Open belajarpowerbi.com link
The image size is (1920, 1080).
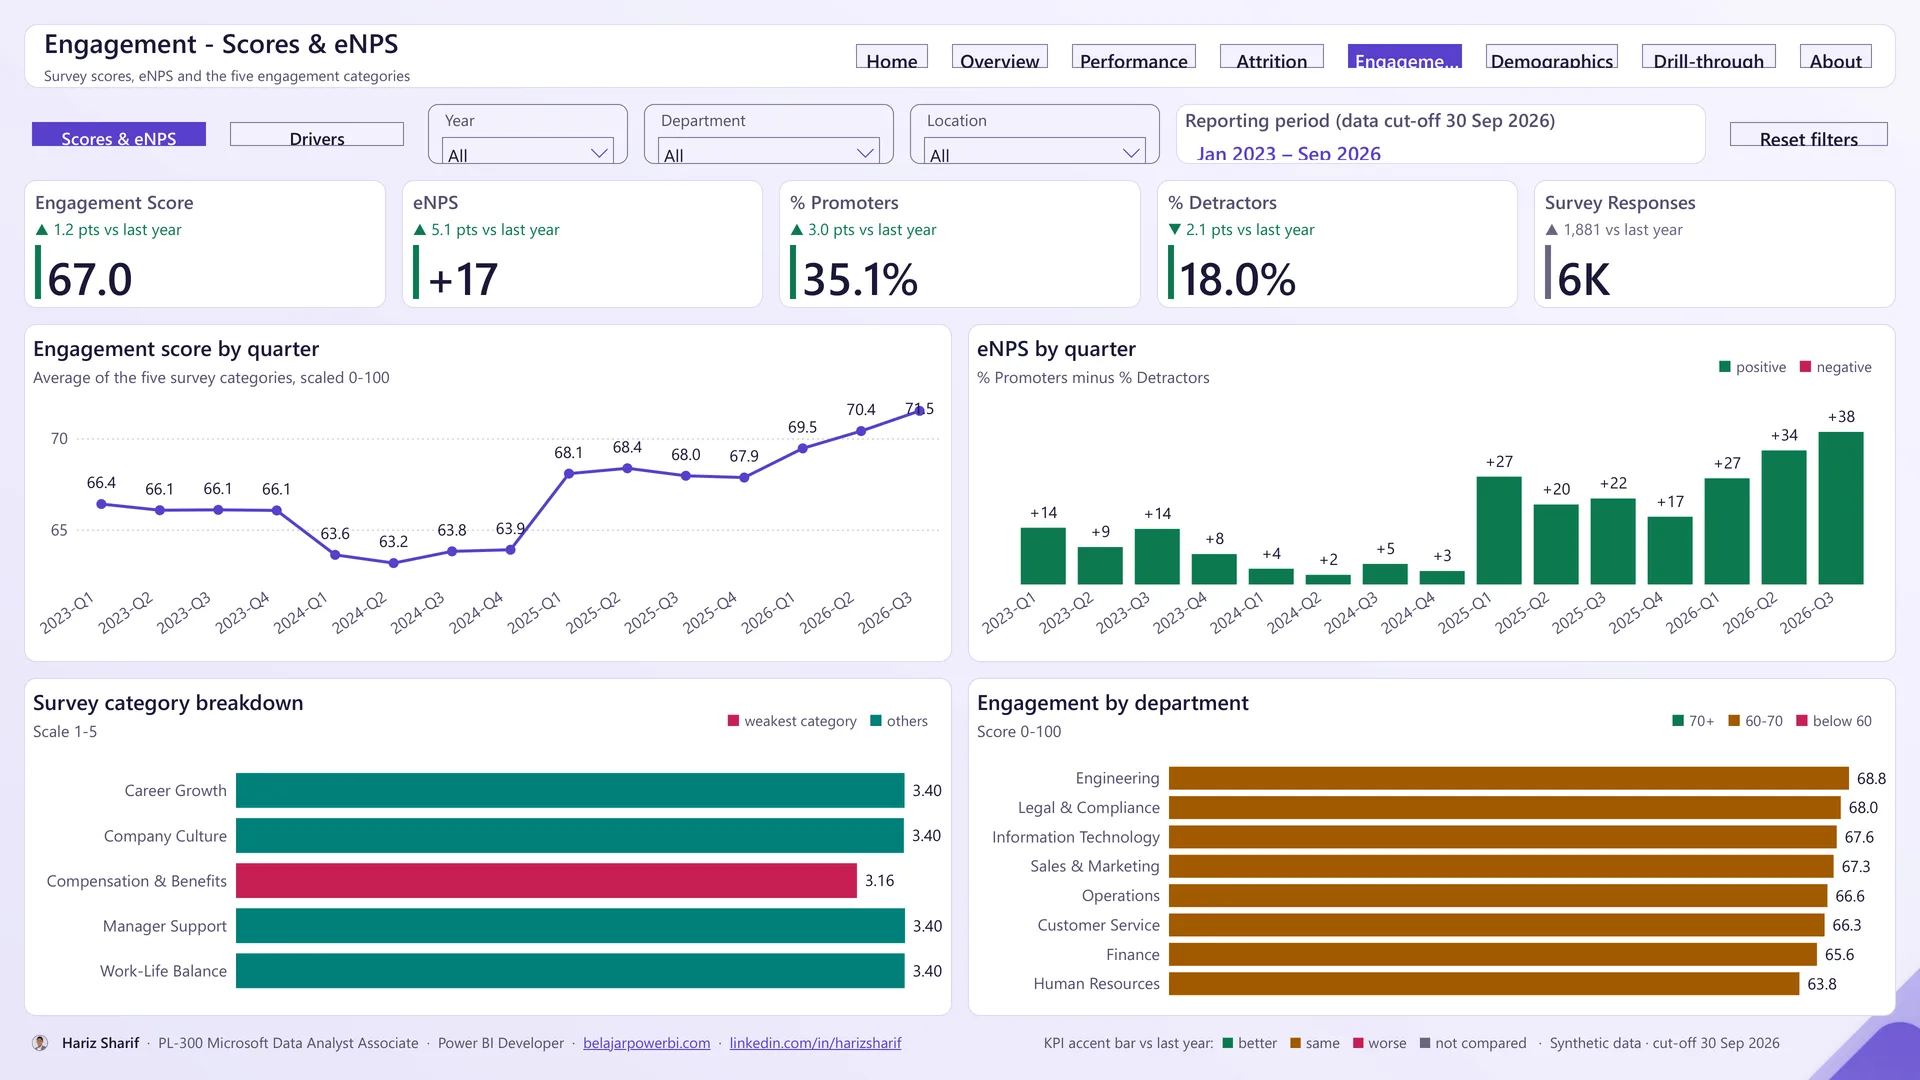(646, 1043)
